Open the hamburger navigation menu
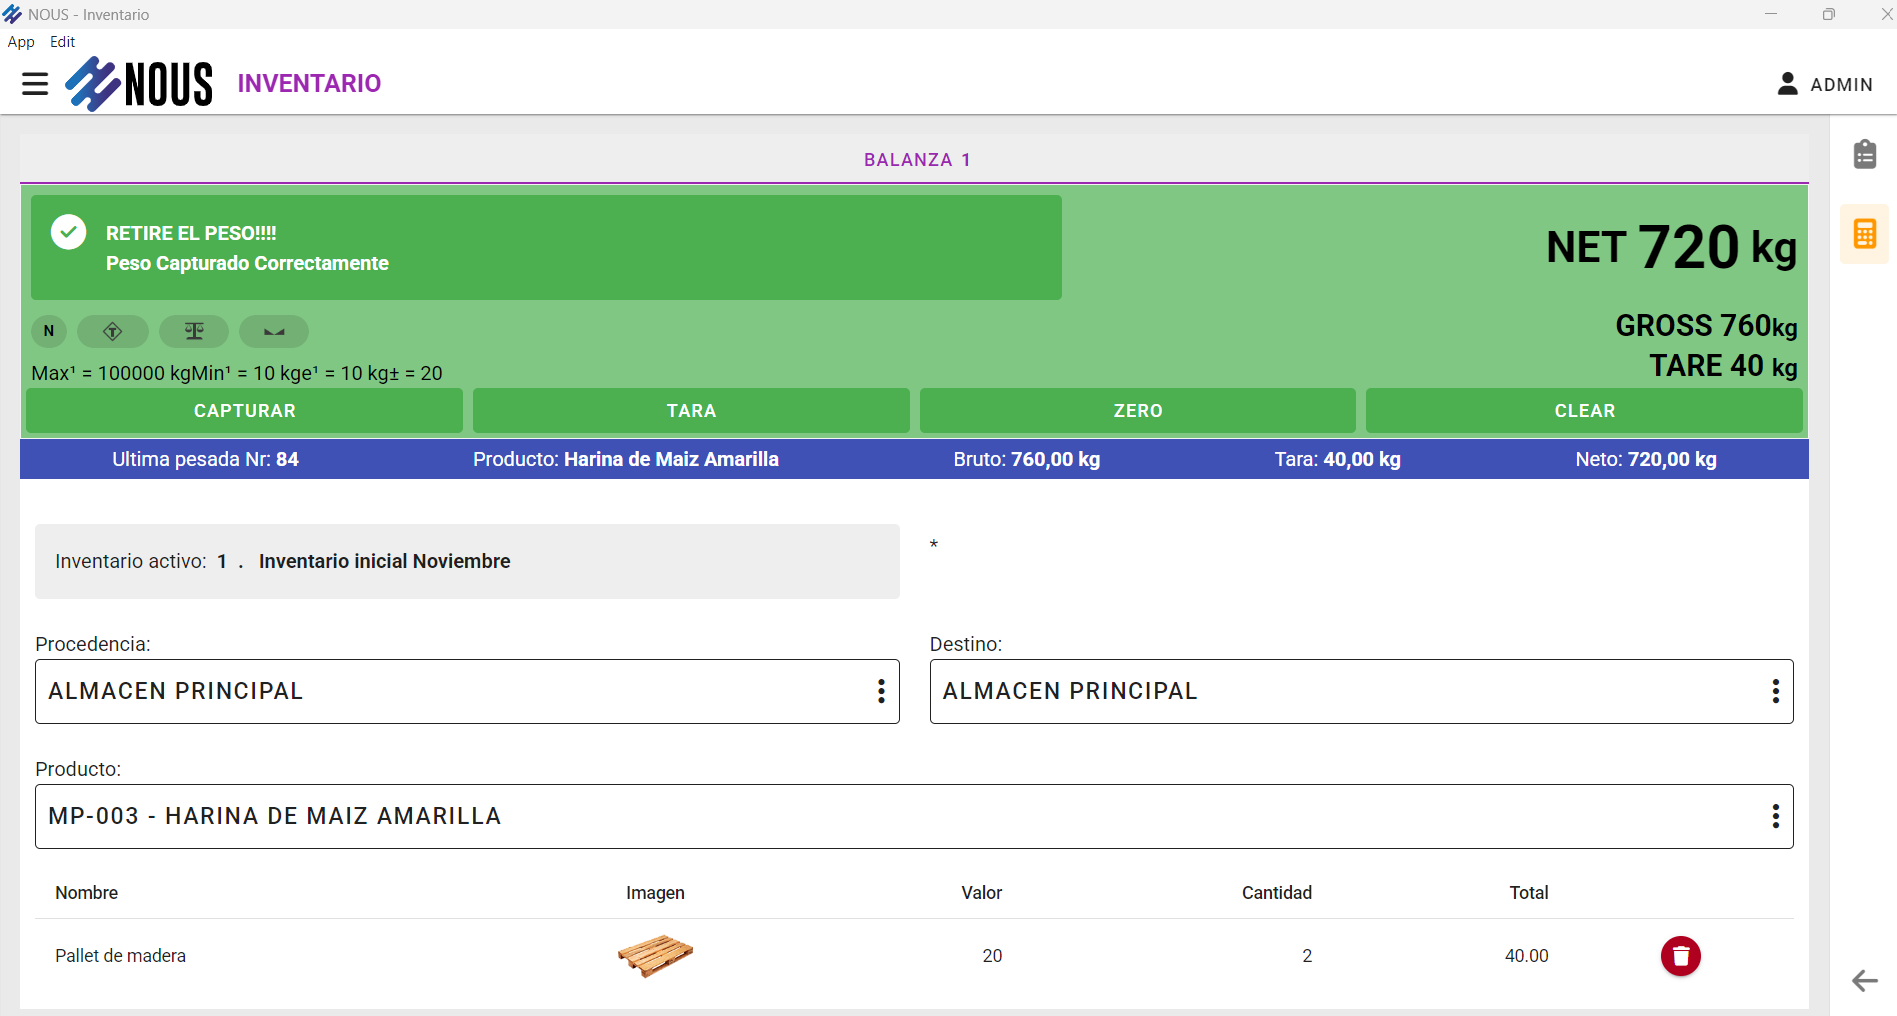1897x1016 pixels. (35, 84)
